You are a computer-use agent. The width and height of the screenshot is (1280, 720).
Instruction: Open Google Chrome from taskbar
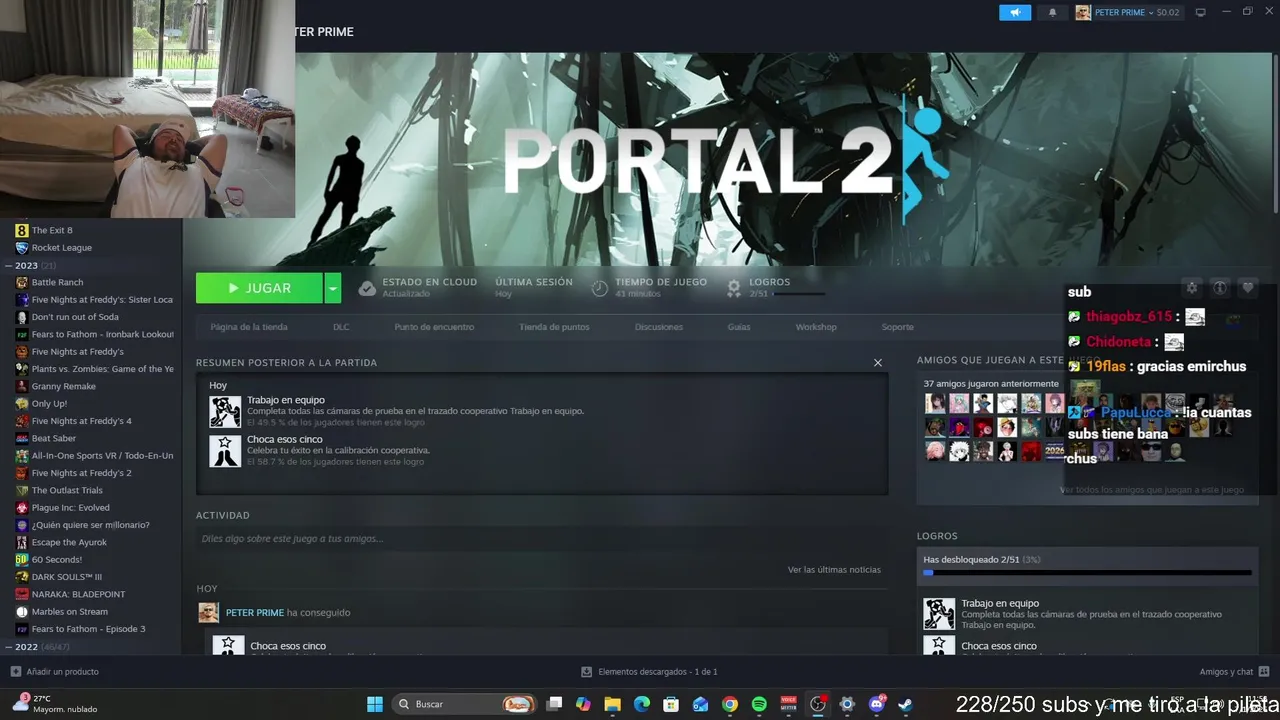pos(730,704)
